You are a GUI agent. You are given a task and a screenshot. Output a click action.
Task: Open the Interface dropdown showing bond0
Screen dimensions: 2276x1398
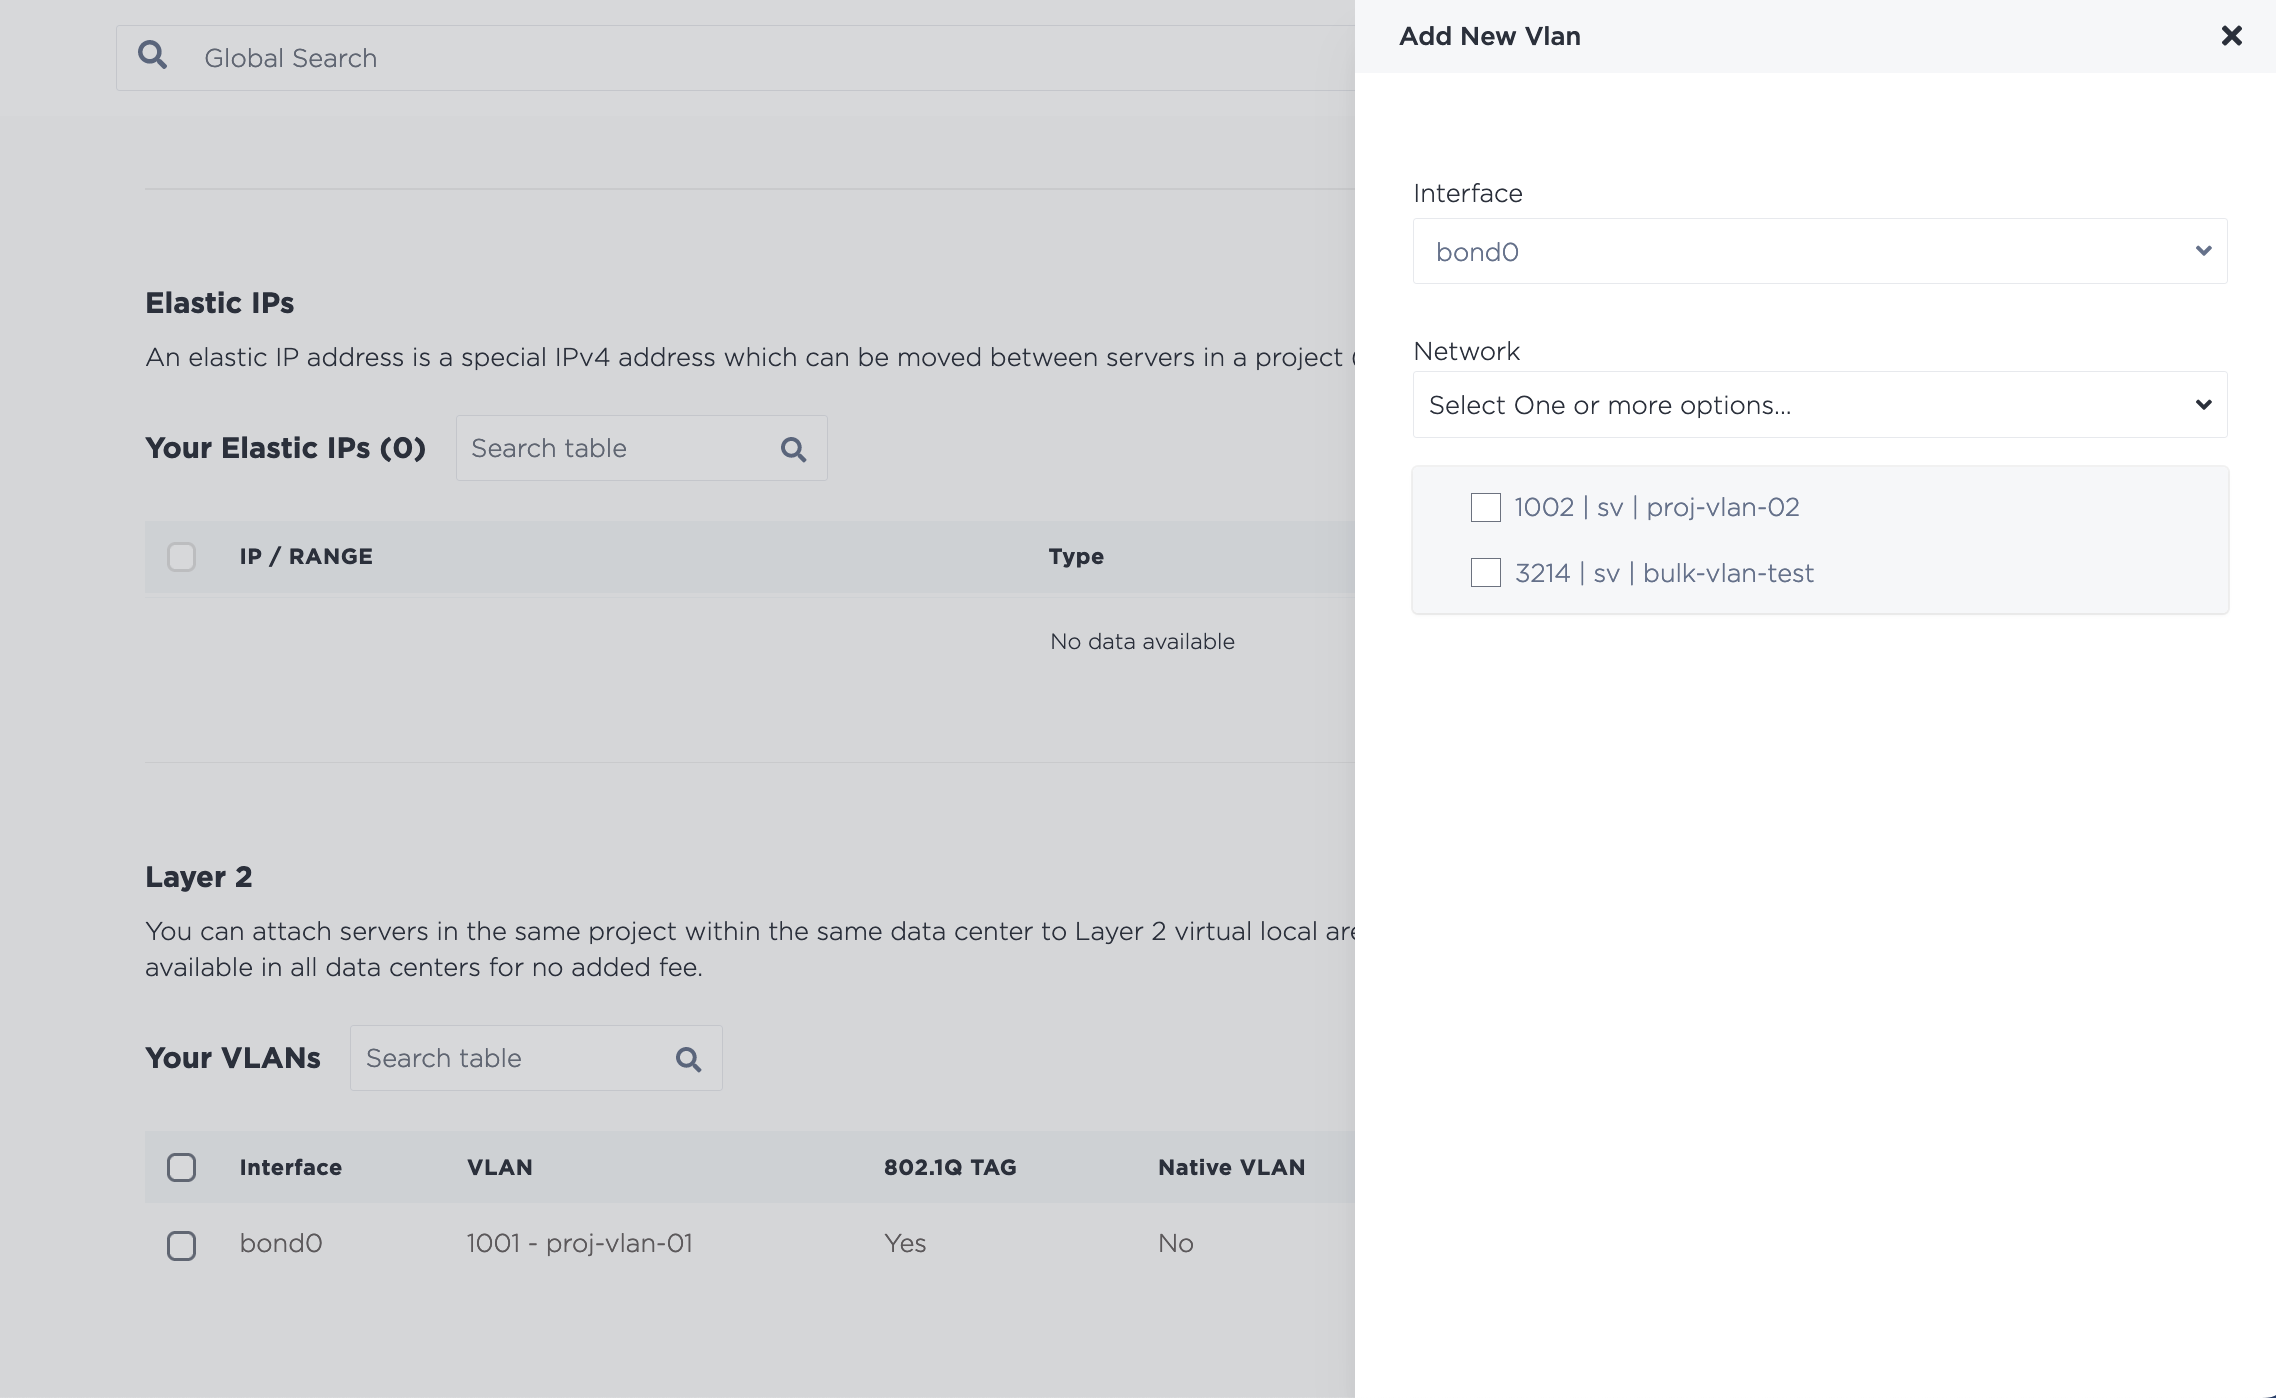click(x=1820, y=251)
